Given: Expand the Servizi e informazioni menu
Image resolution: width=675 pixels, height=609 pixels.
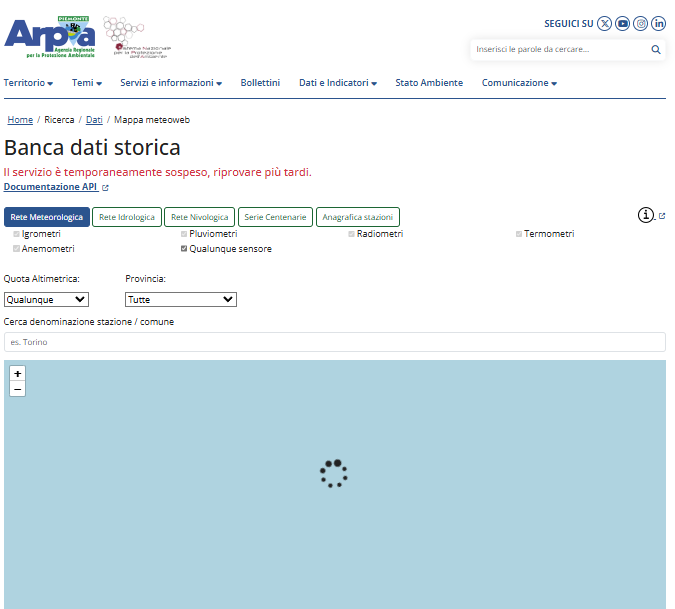Looking at the screenshot, I should coord(171,83).
